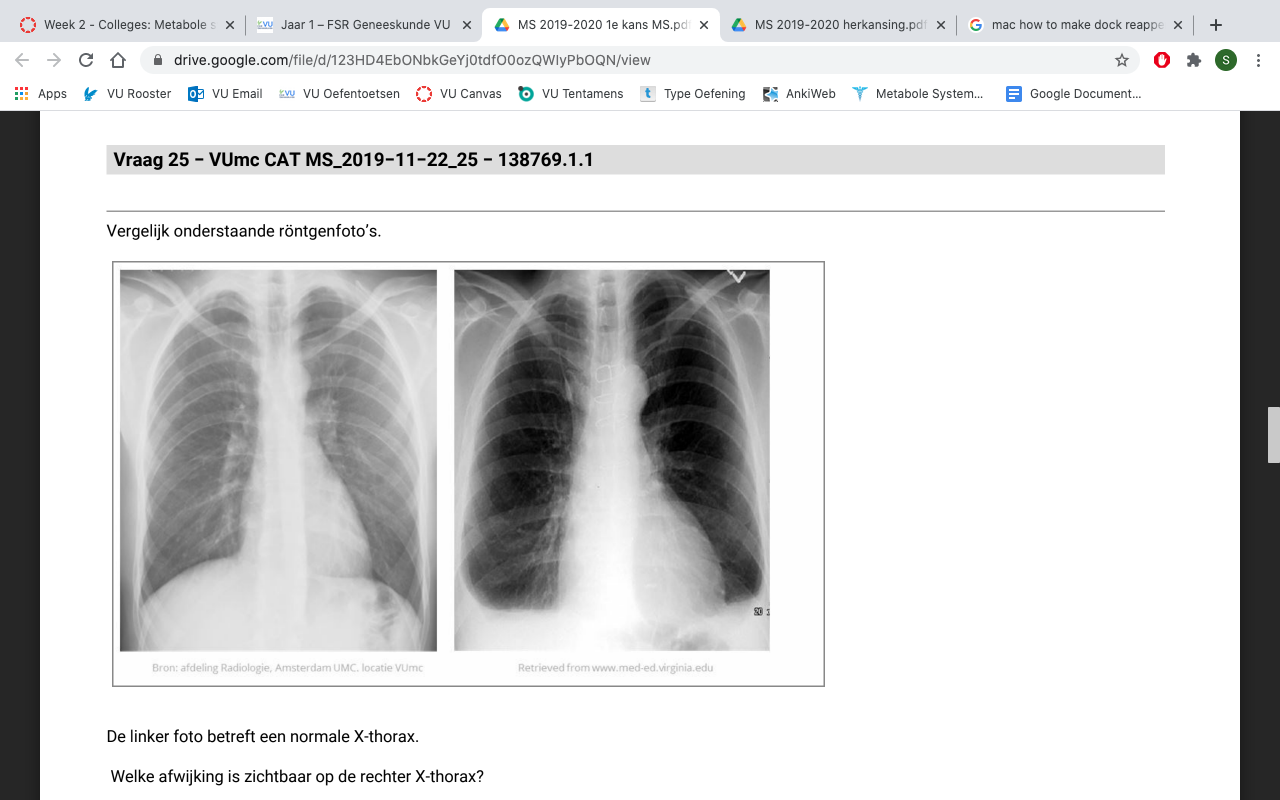Open the Apps grid shortcut
1280x800 pixels.
[x=41, y=94]
